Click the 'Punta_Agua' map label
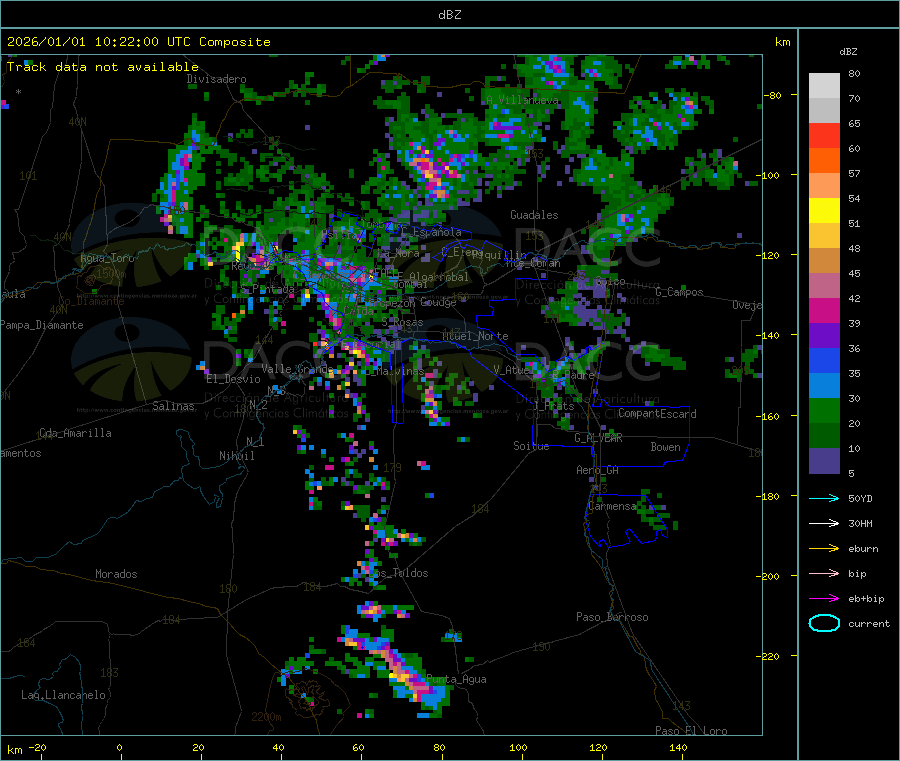This screenshot has width=900, height=761. (x=456, y=679)
